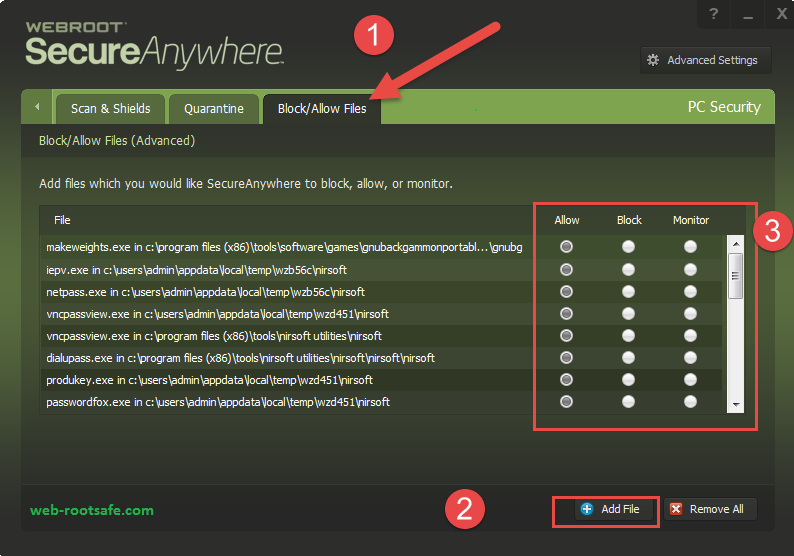794x556 pixels.
Task: Click the back arrow left of tabs
Action: [x=37, y=107]
